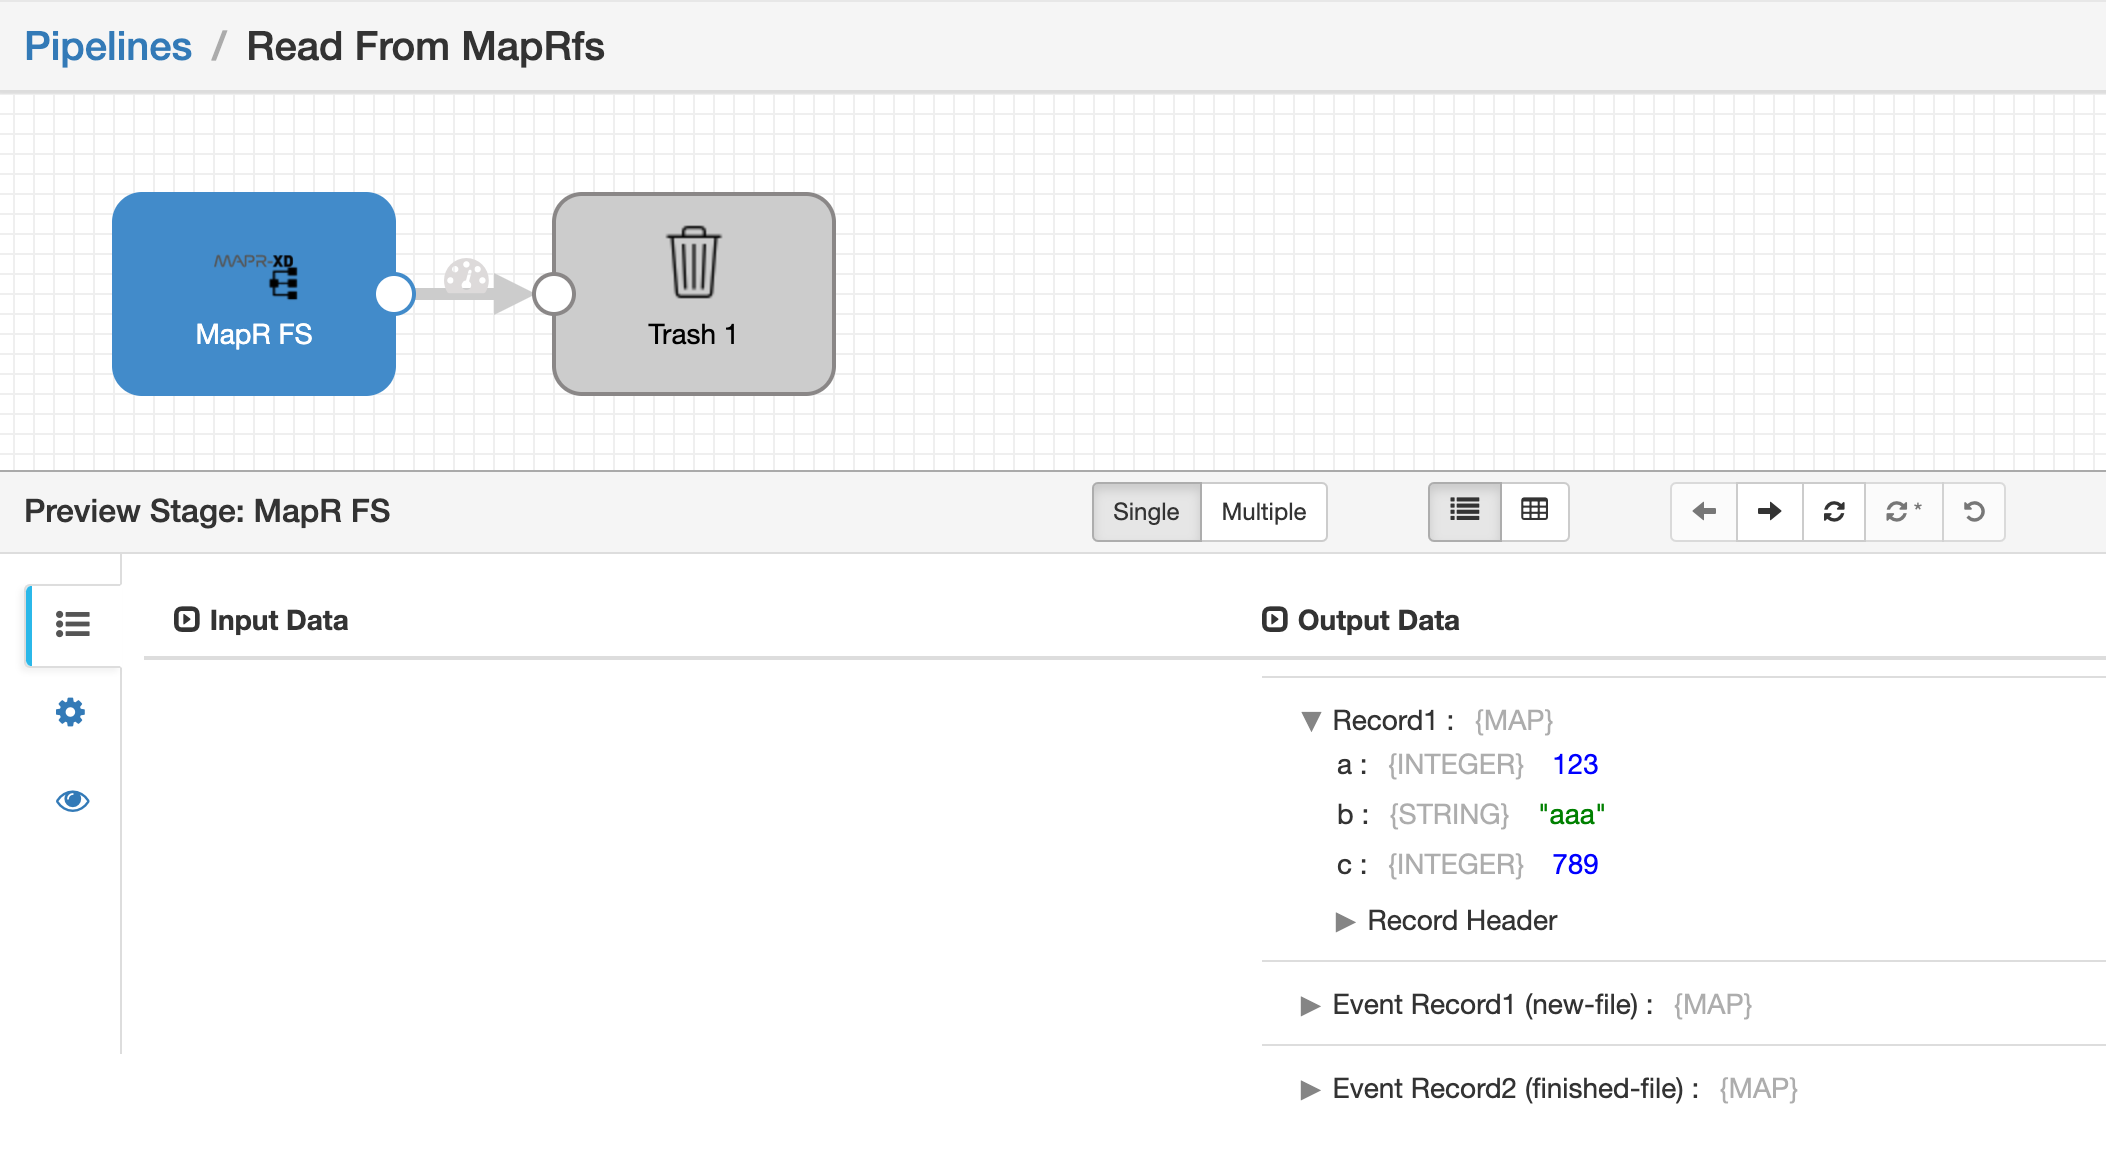Collapse the Record1 tree node
Viewport: 2106px width, 1152px height.
point(1311,721)
